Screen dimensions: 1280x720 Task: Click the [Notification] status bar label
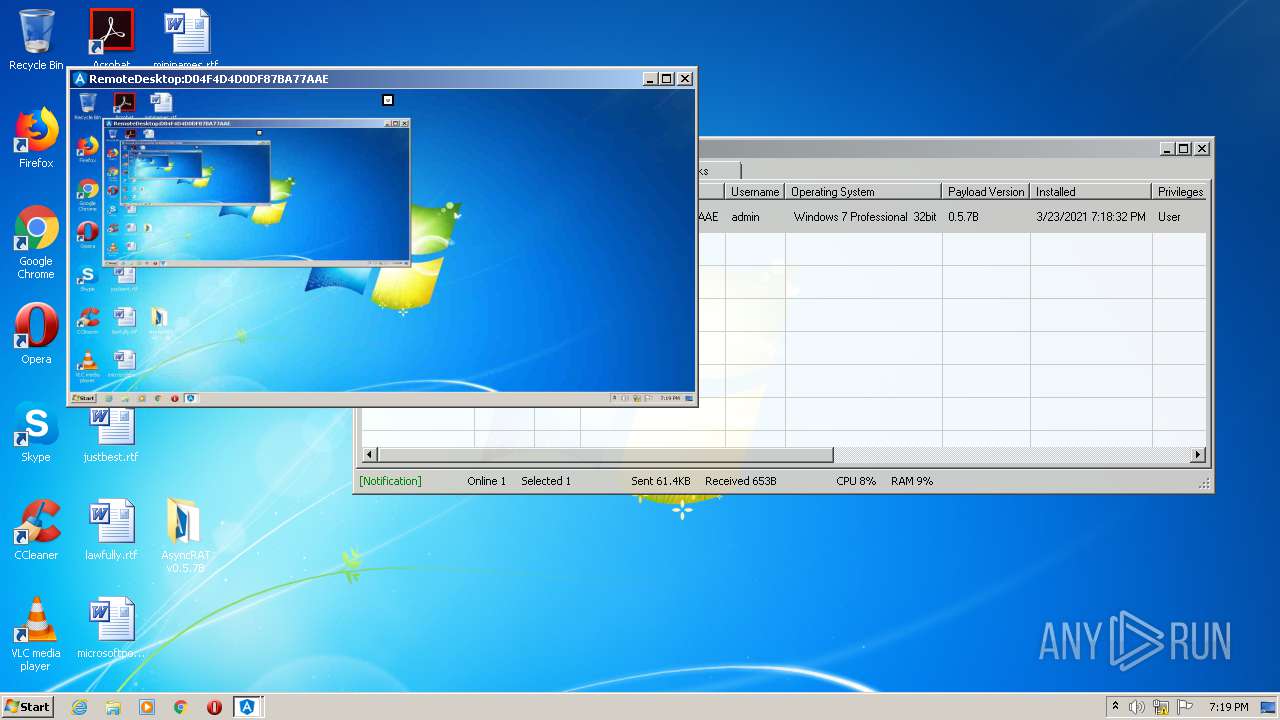pyautogui.click(x=390, y=481)
